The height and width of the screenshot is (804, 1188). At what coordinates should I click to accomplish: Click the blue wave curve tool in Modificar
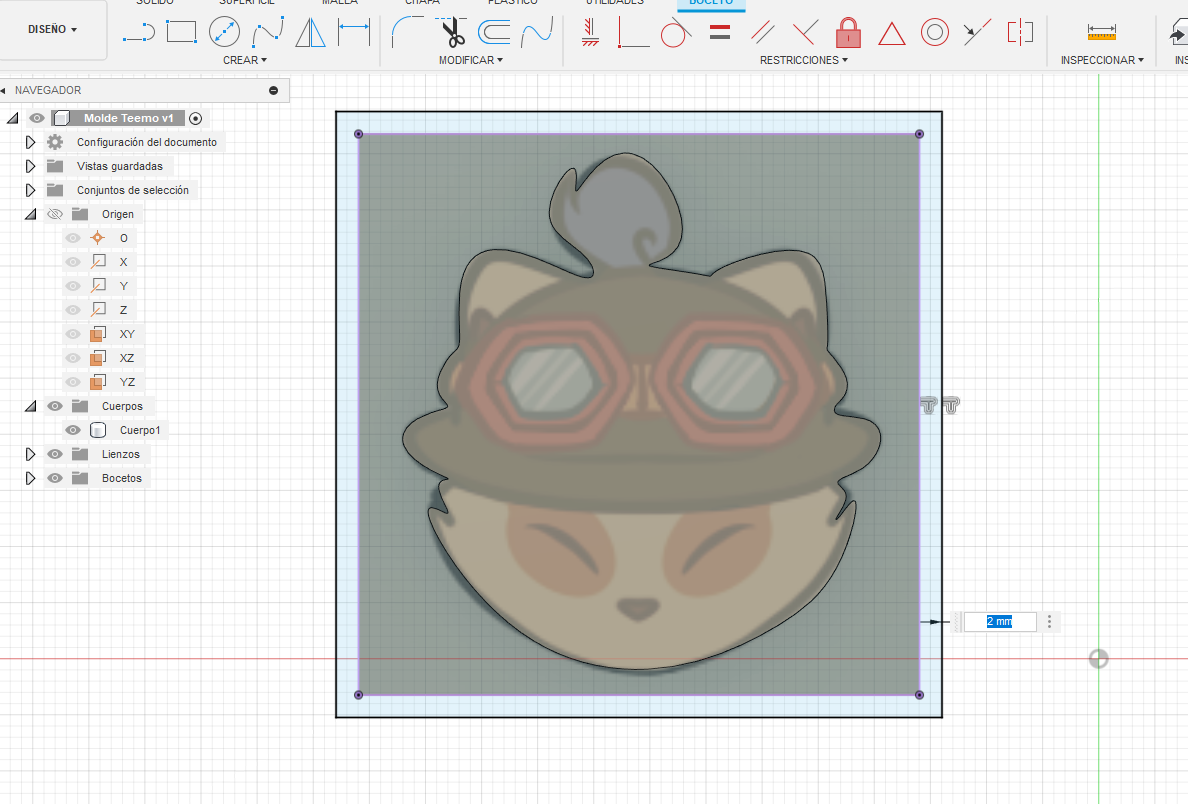(x=537, y=33)
